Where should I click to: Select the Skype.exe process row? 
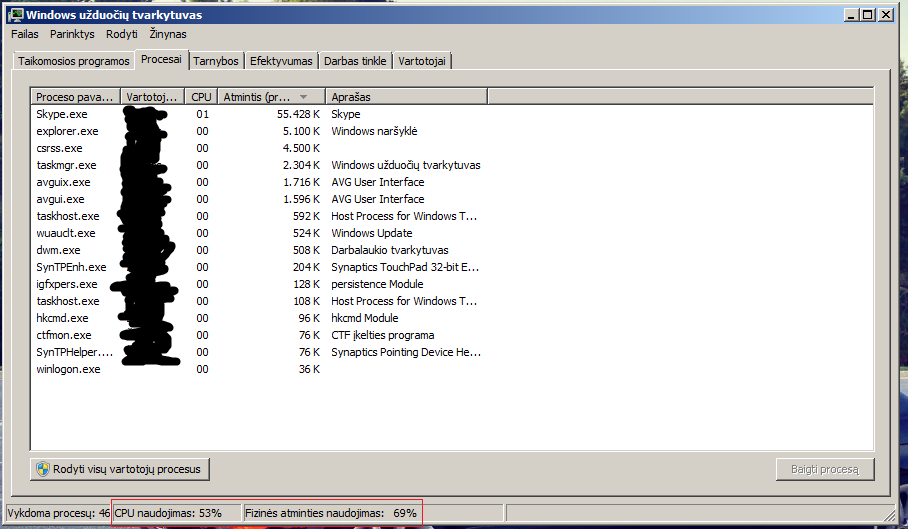coord(452,114)
